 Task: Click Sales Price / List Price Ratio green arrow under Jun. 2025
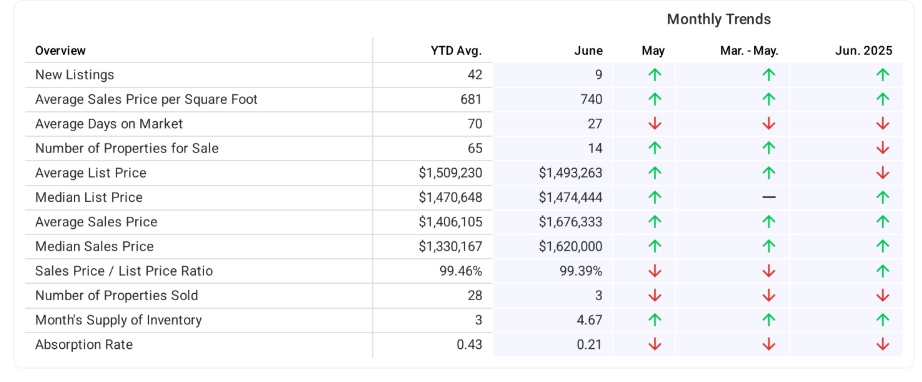883,271
